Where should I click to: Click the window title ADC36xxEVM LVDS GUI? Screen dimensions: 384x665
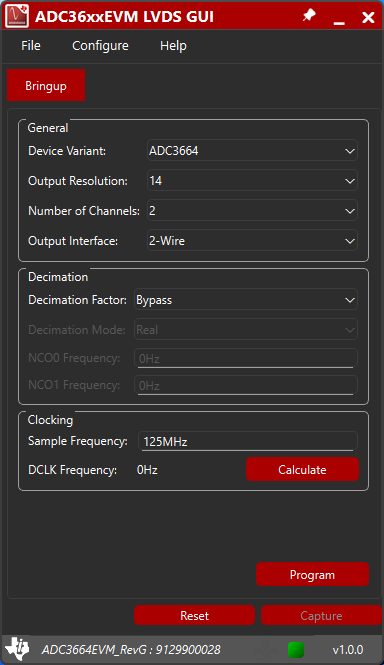pos(124,17)
